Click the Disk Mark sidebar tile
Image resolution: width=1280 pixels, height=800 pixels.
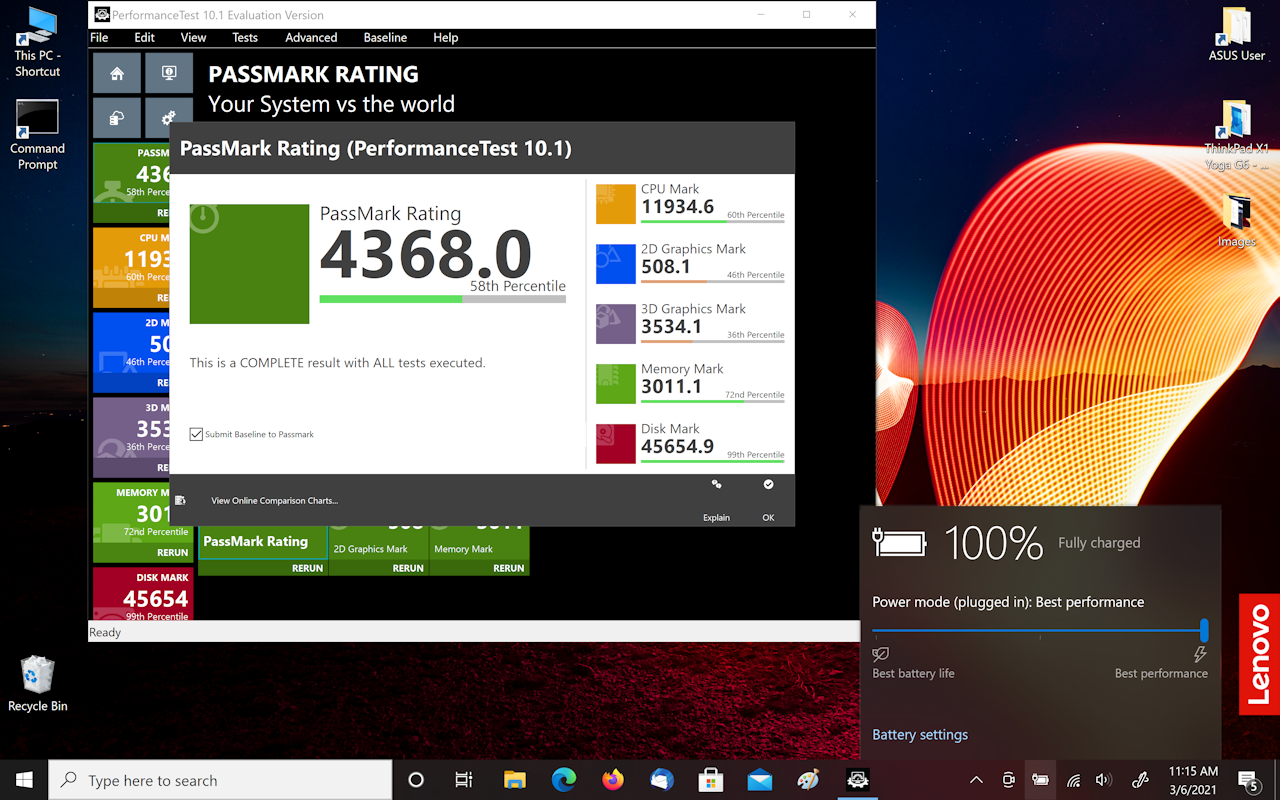pyautogui.click(x=143, y=595)
